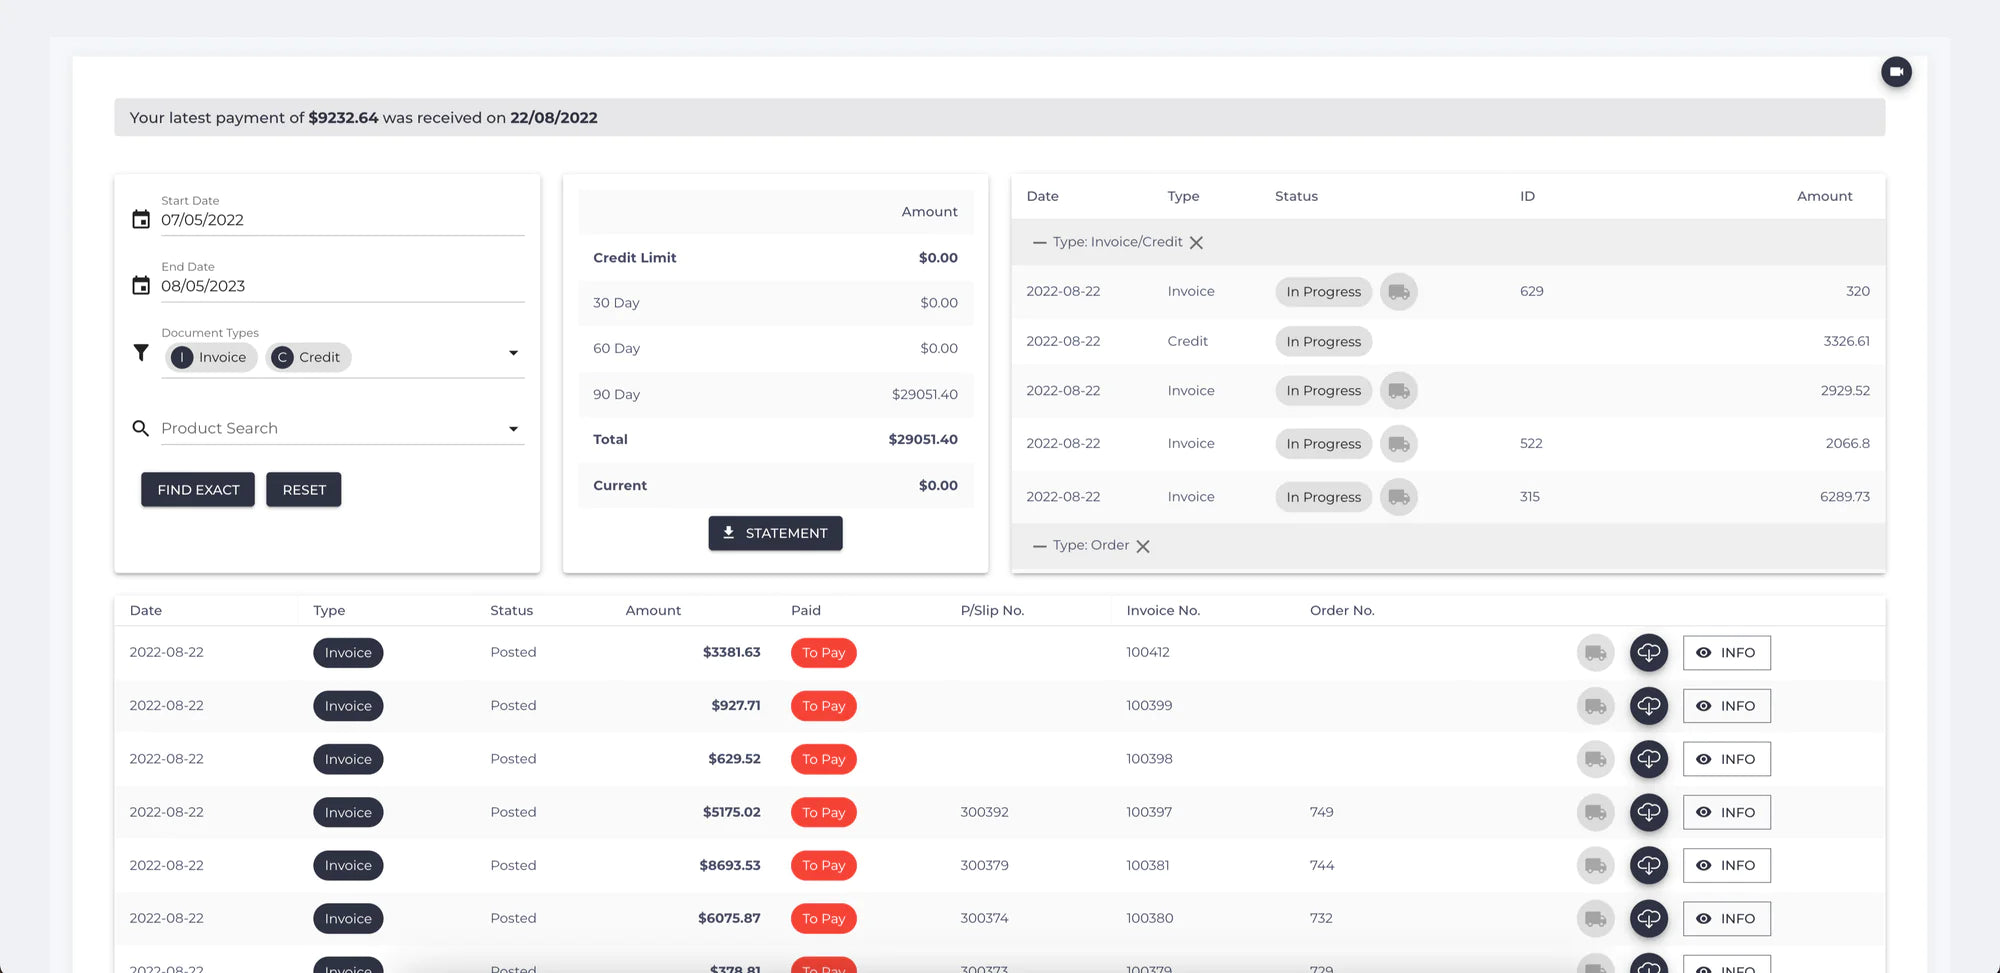
Task: Click truck icon for order ID 315
Action: click(x=1398, y=497)
